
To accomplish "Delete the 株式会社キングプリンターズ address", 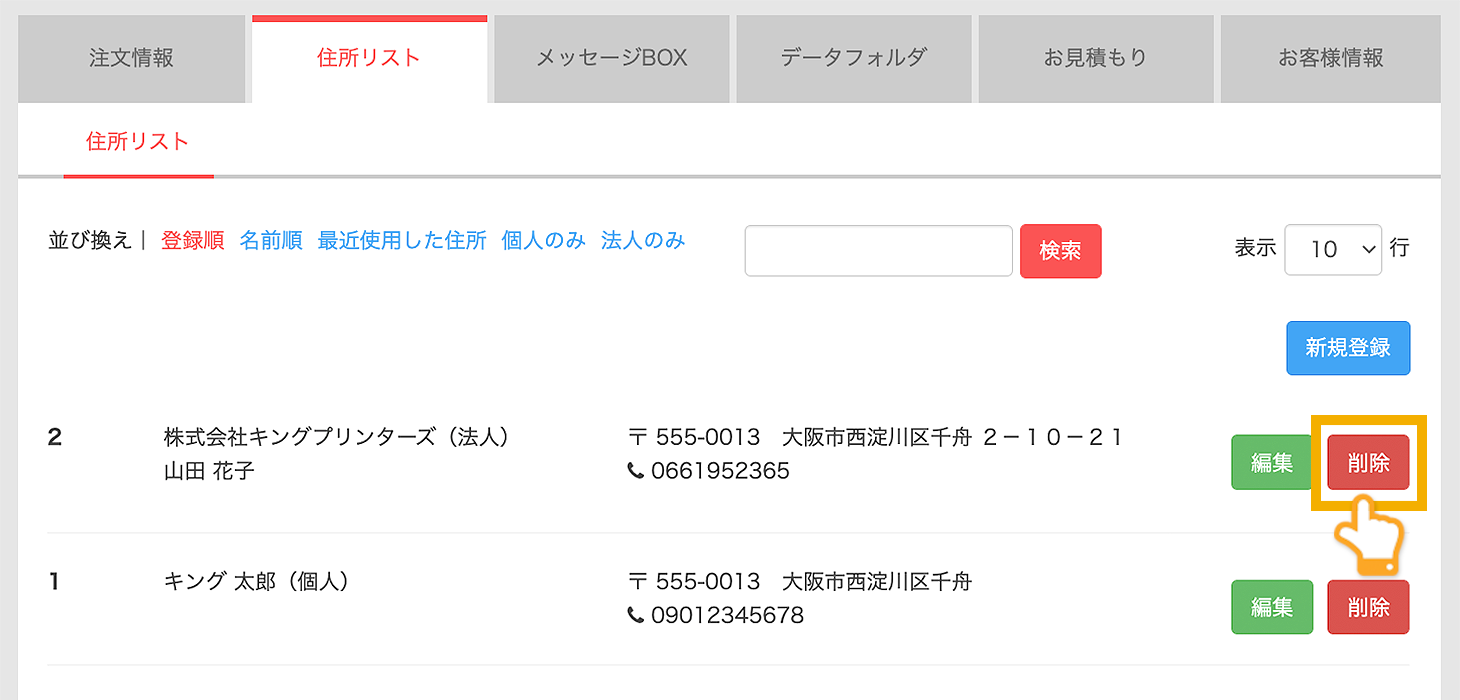I will pos(1368,462).
